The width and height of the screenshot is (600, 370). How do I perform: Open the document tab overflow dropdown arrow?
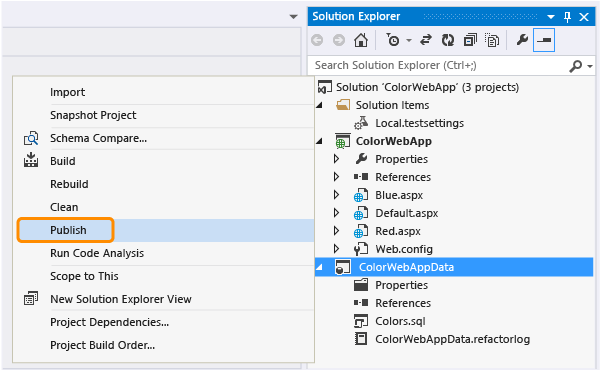[x=293, y=17]
